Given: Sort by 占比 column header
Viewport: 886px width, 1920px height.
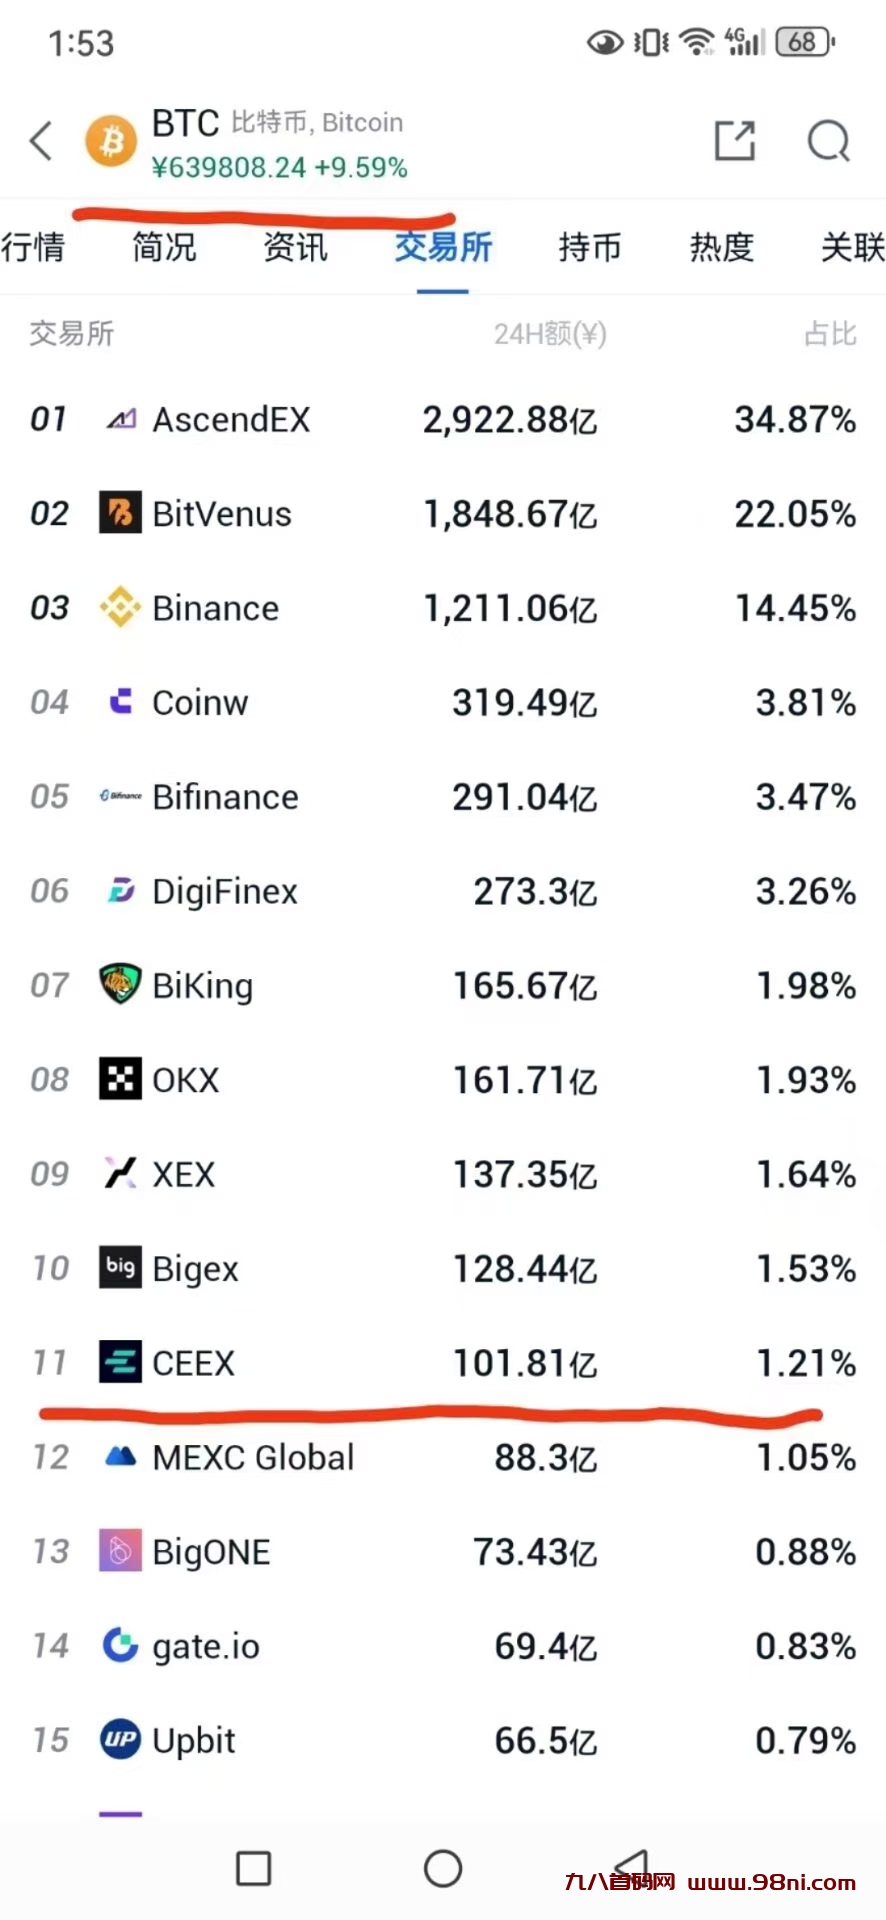Looking at the screenshot, I should point(830,334).
